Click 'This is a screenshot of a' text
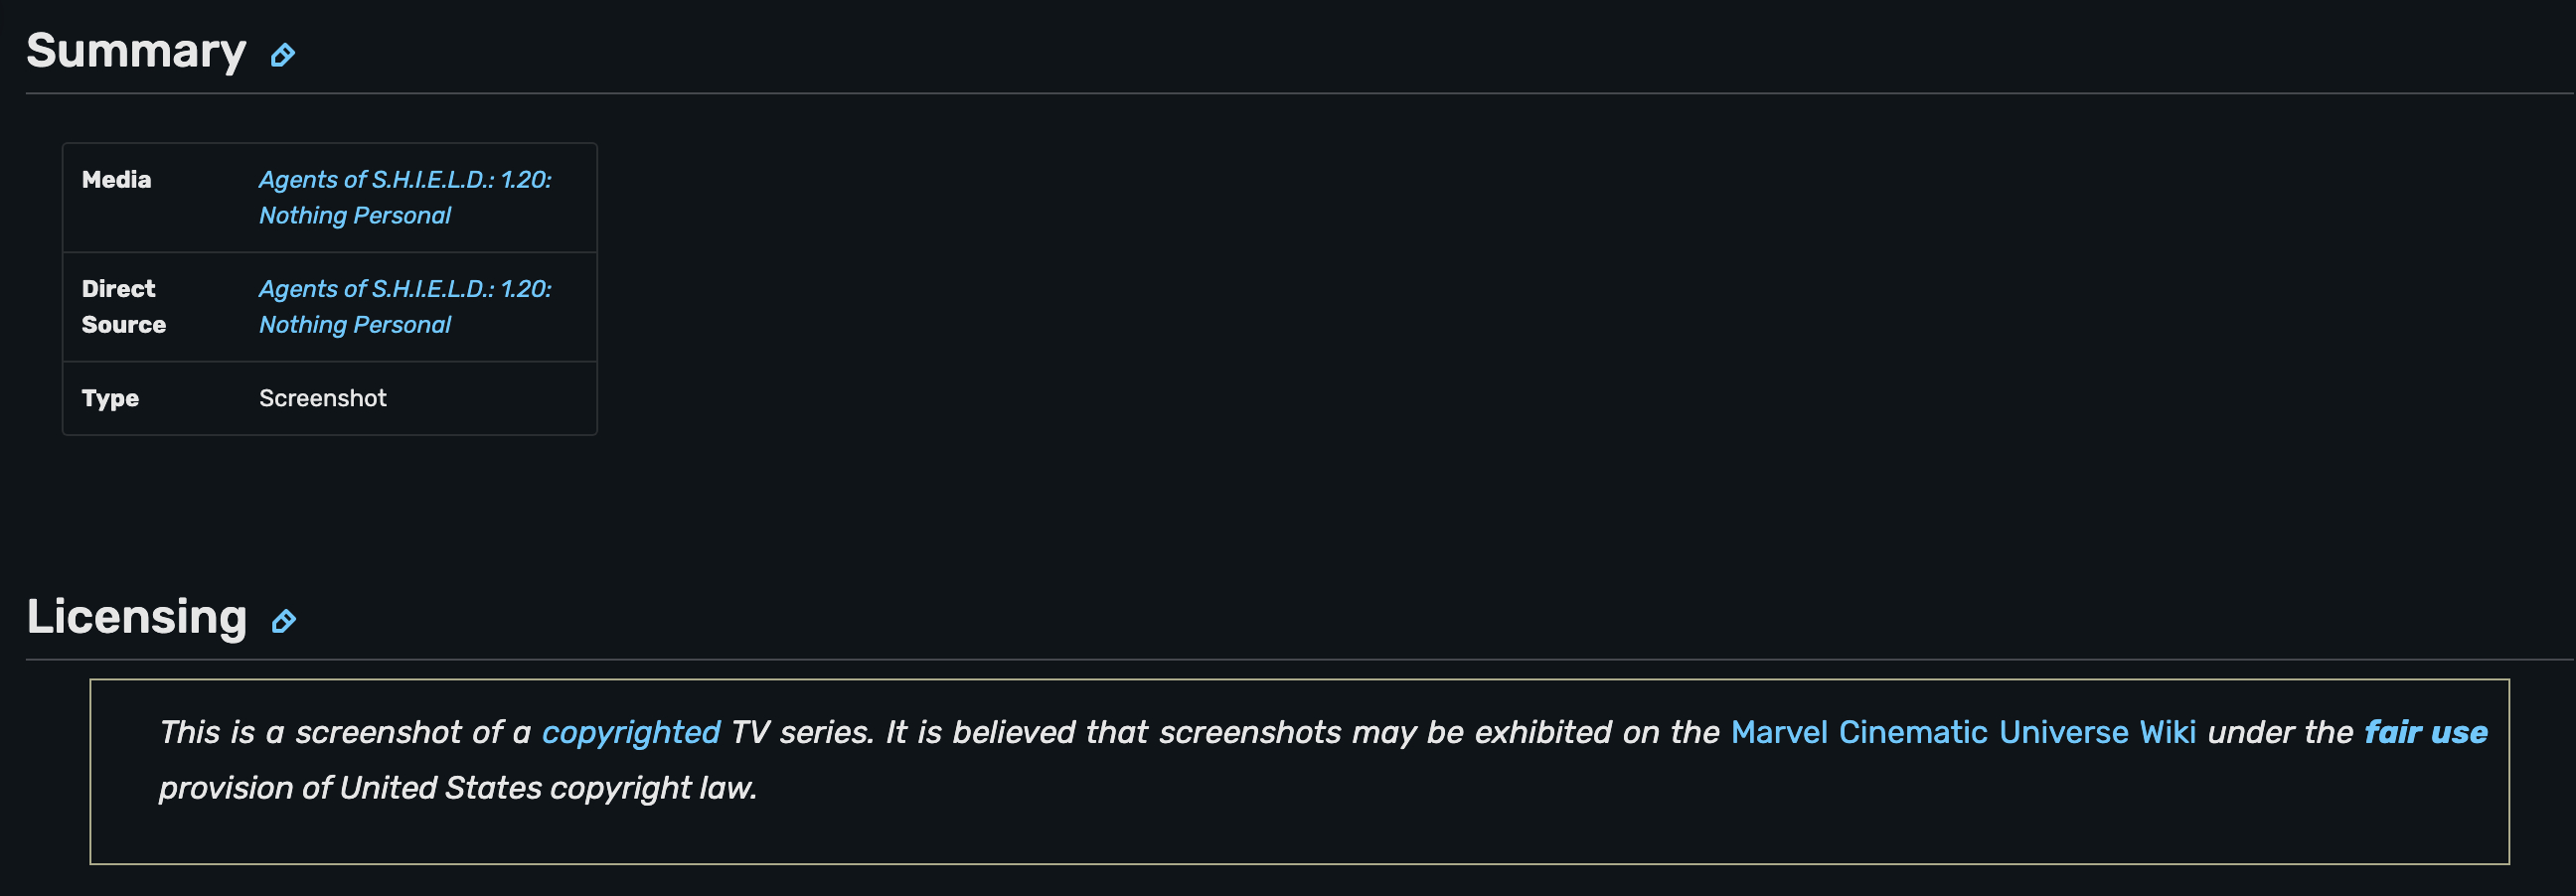 pos(345,732)
